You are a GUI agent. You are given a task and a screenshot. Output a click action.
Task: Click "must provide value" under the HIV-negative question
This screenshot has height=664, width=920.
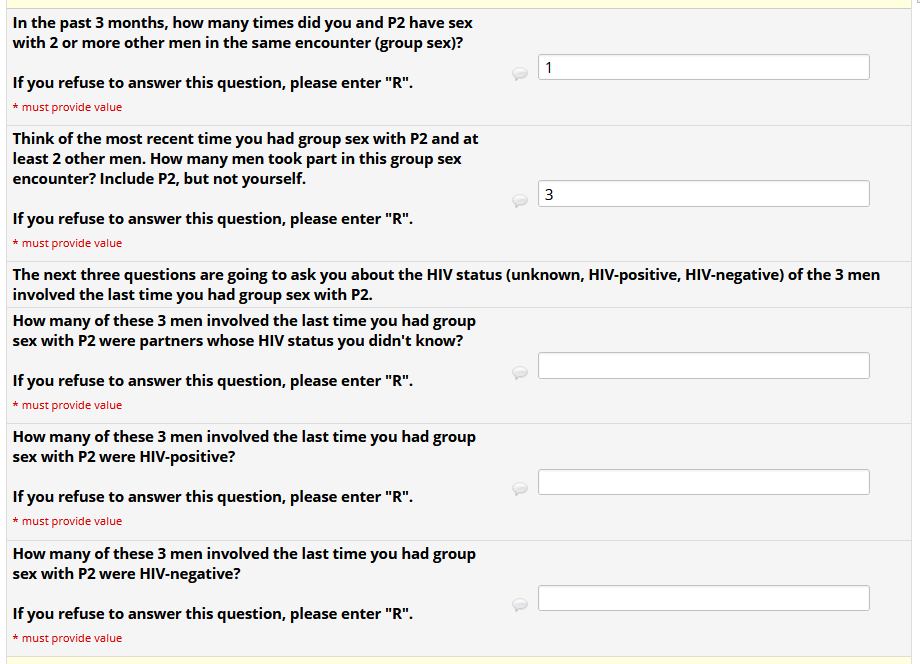(71, 638)
